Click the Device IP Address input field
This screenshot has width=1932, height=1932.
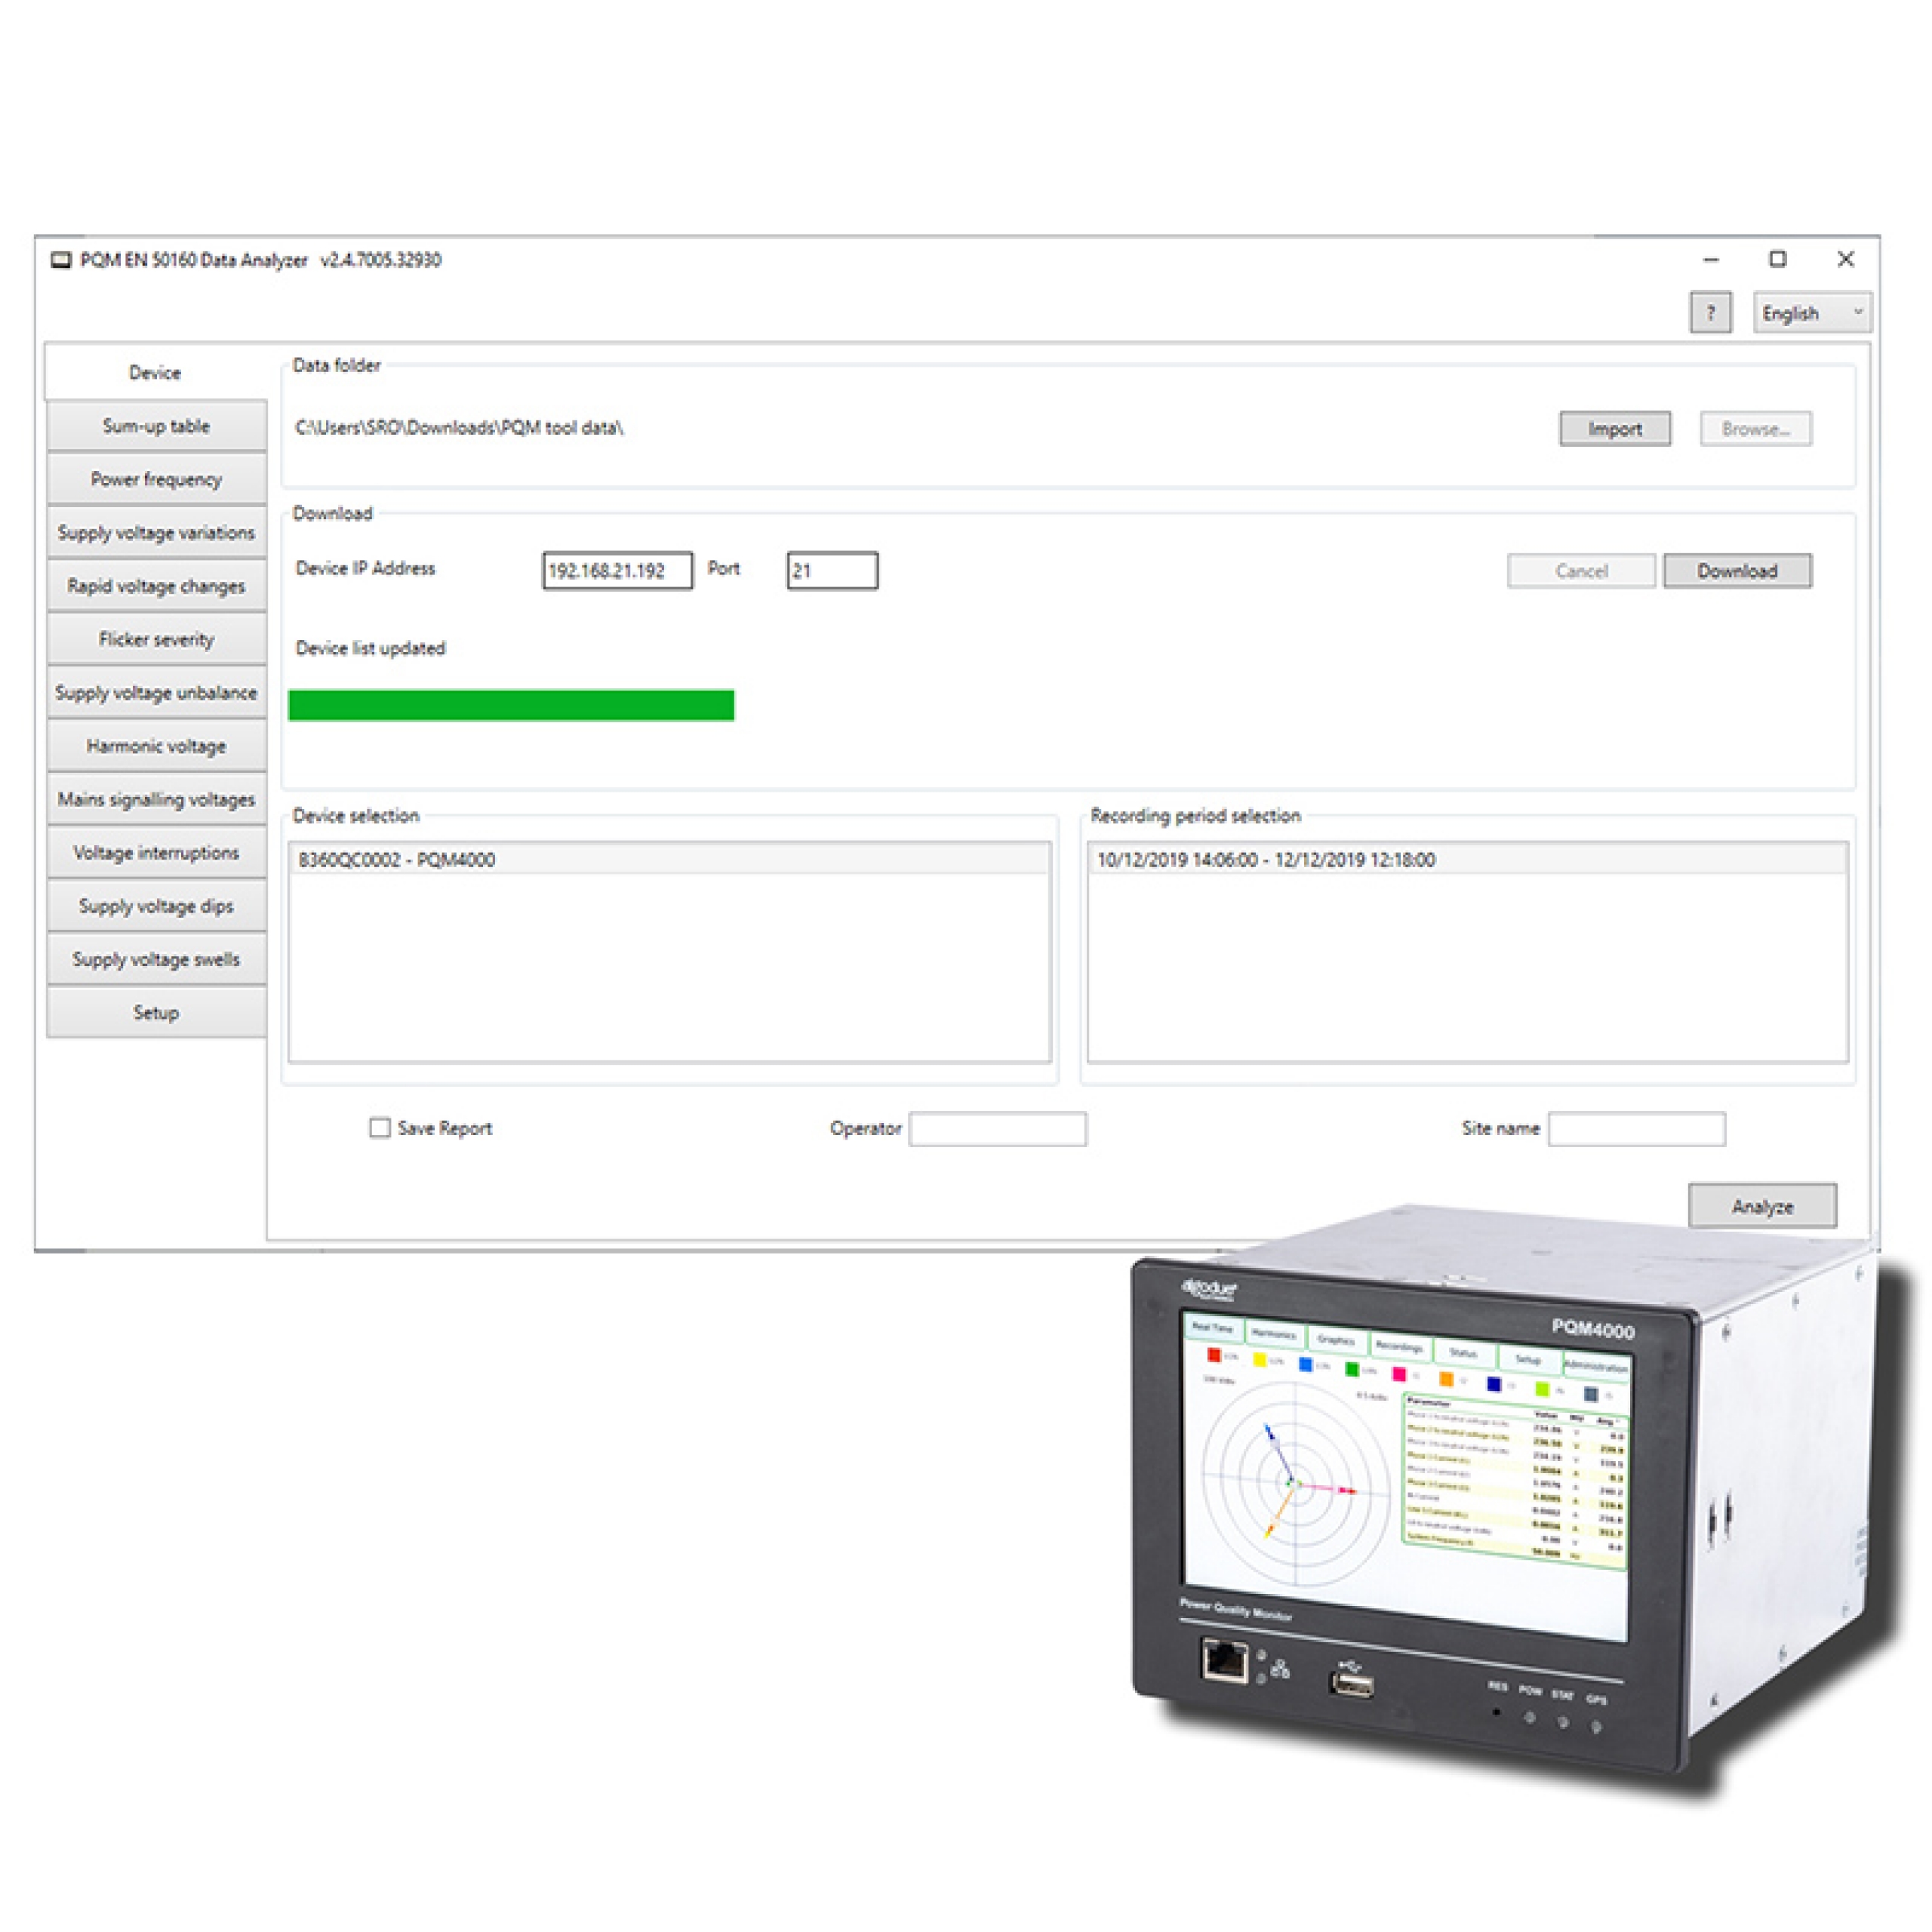coord(616,571)
